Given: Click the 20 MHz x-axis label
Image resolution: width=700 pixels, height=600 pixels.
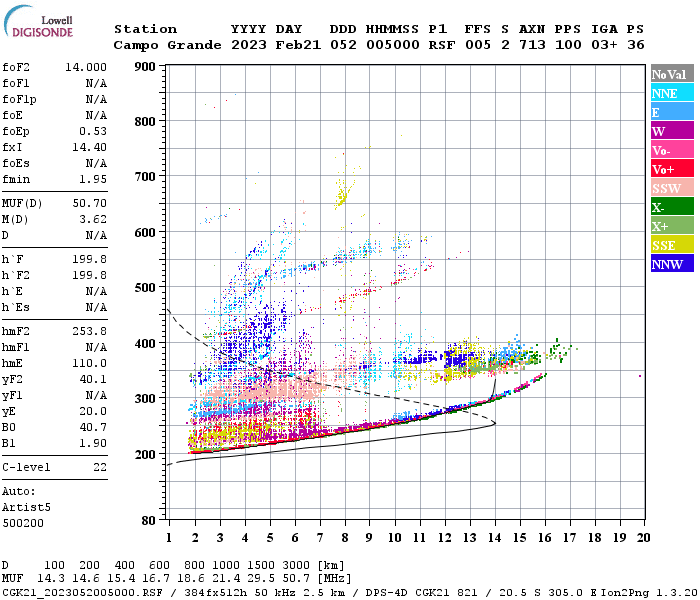Looking at the screenshot, I should (643, 538).
